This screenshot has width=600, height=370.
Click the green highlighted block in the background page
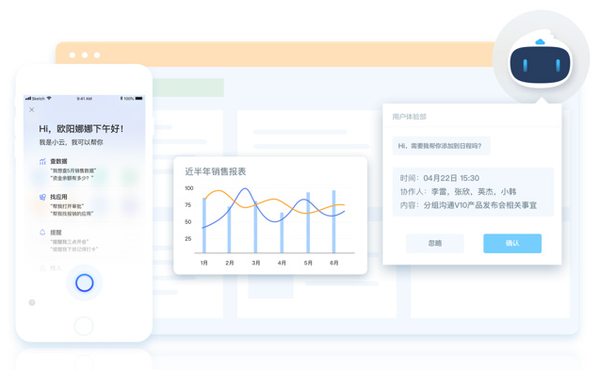188,88
